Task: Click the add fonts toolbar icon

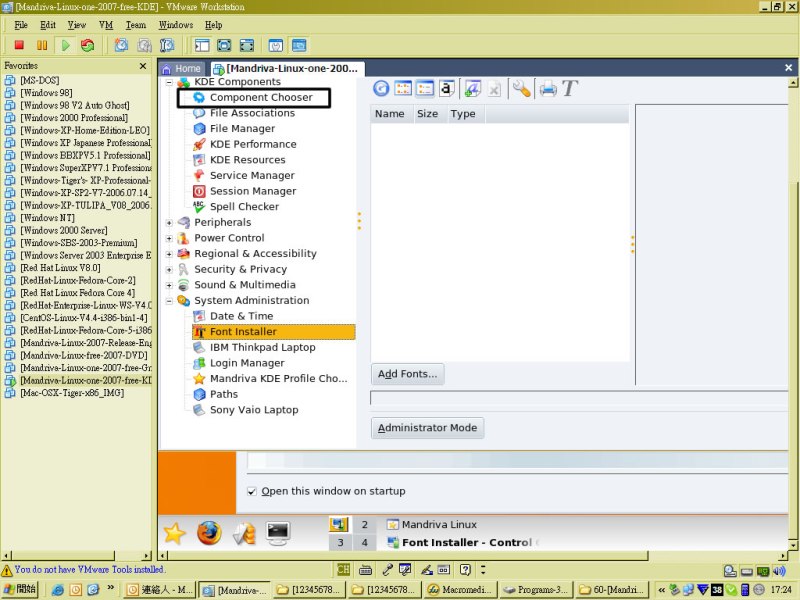Action: point(472,89)
